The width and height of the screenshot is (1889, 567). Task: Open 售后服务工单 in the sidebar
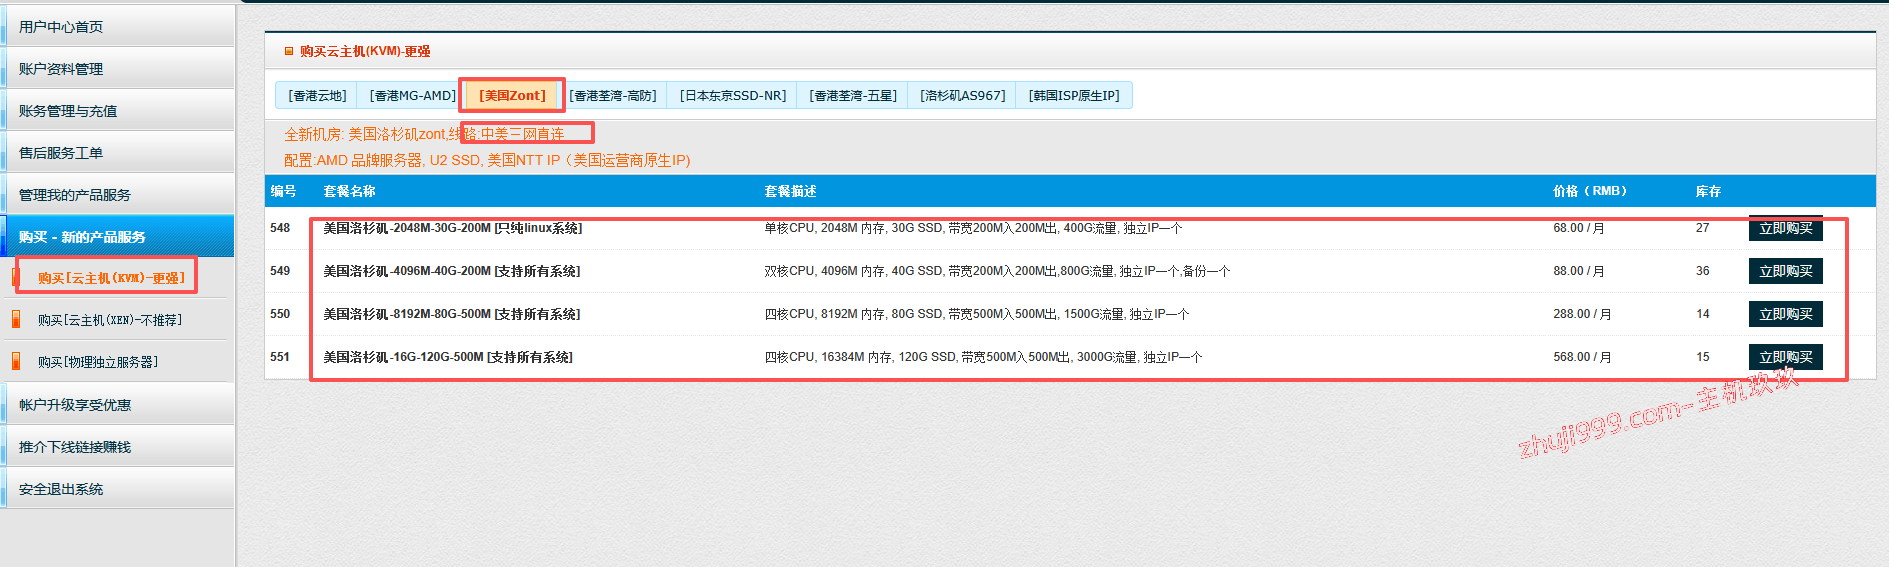tap(61, 153)
